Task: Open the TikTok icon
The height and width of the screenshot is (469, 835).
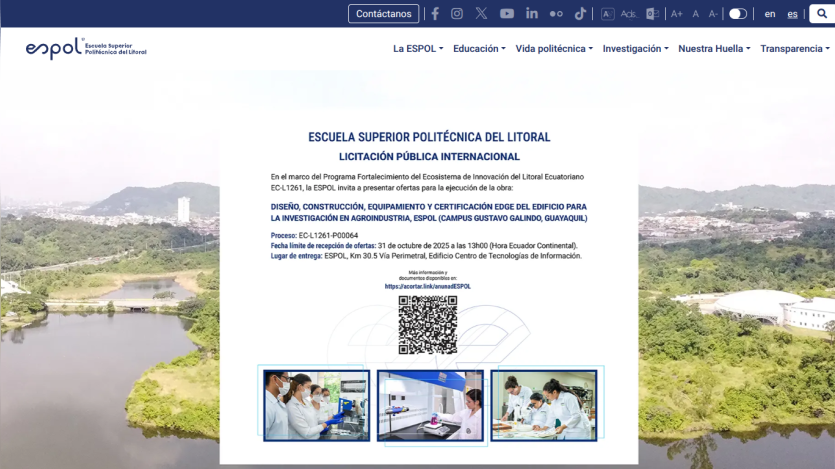Action: point(580,14)
